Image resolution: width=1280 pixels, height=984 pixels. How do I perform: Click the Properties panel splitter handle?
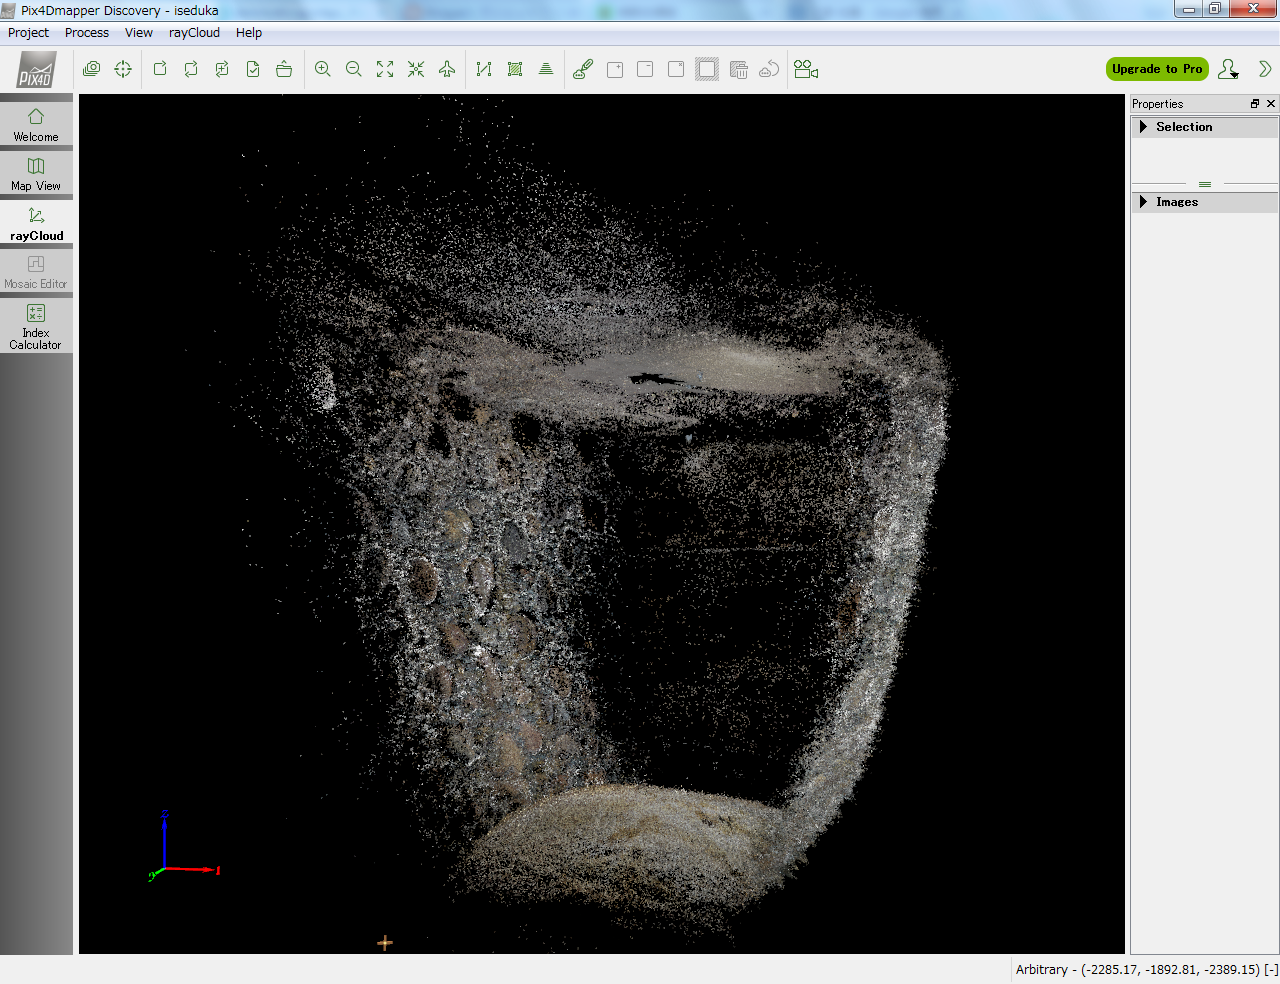pyautogui.click(x=1205, y=184)
